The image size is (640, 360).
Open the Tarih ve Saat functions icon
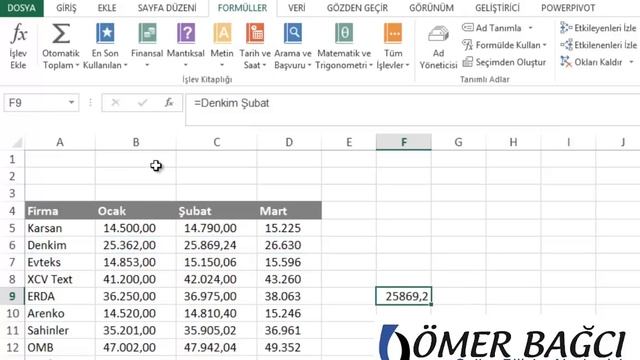tap(255, 33)
